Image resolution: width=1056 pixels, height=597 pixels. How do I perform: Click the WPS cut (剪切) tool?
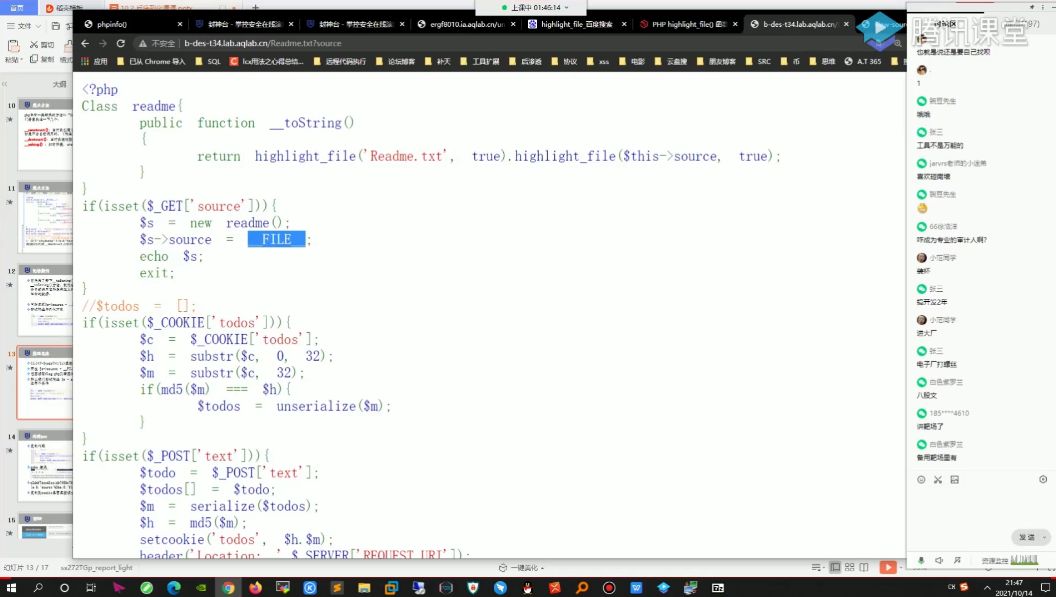point(42,44)
